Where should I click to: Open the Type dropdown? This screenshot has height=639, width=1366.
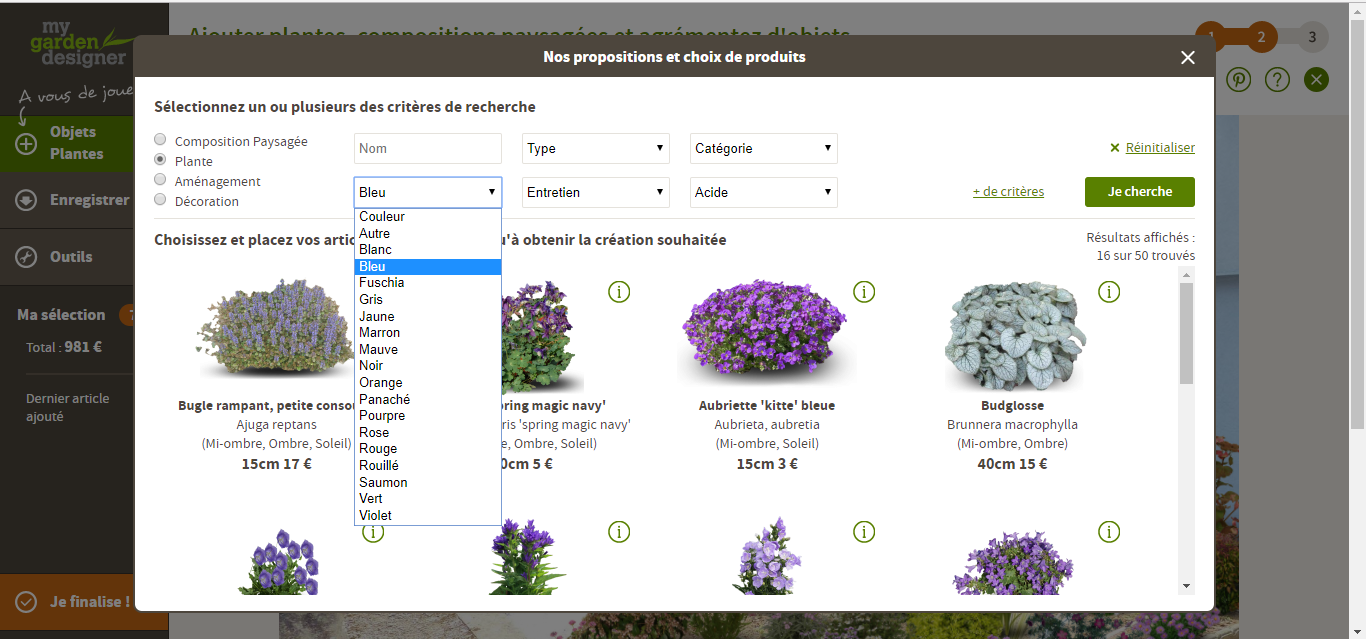pyautogui.click(x=596, y=149)
